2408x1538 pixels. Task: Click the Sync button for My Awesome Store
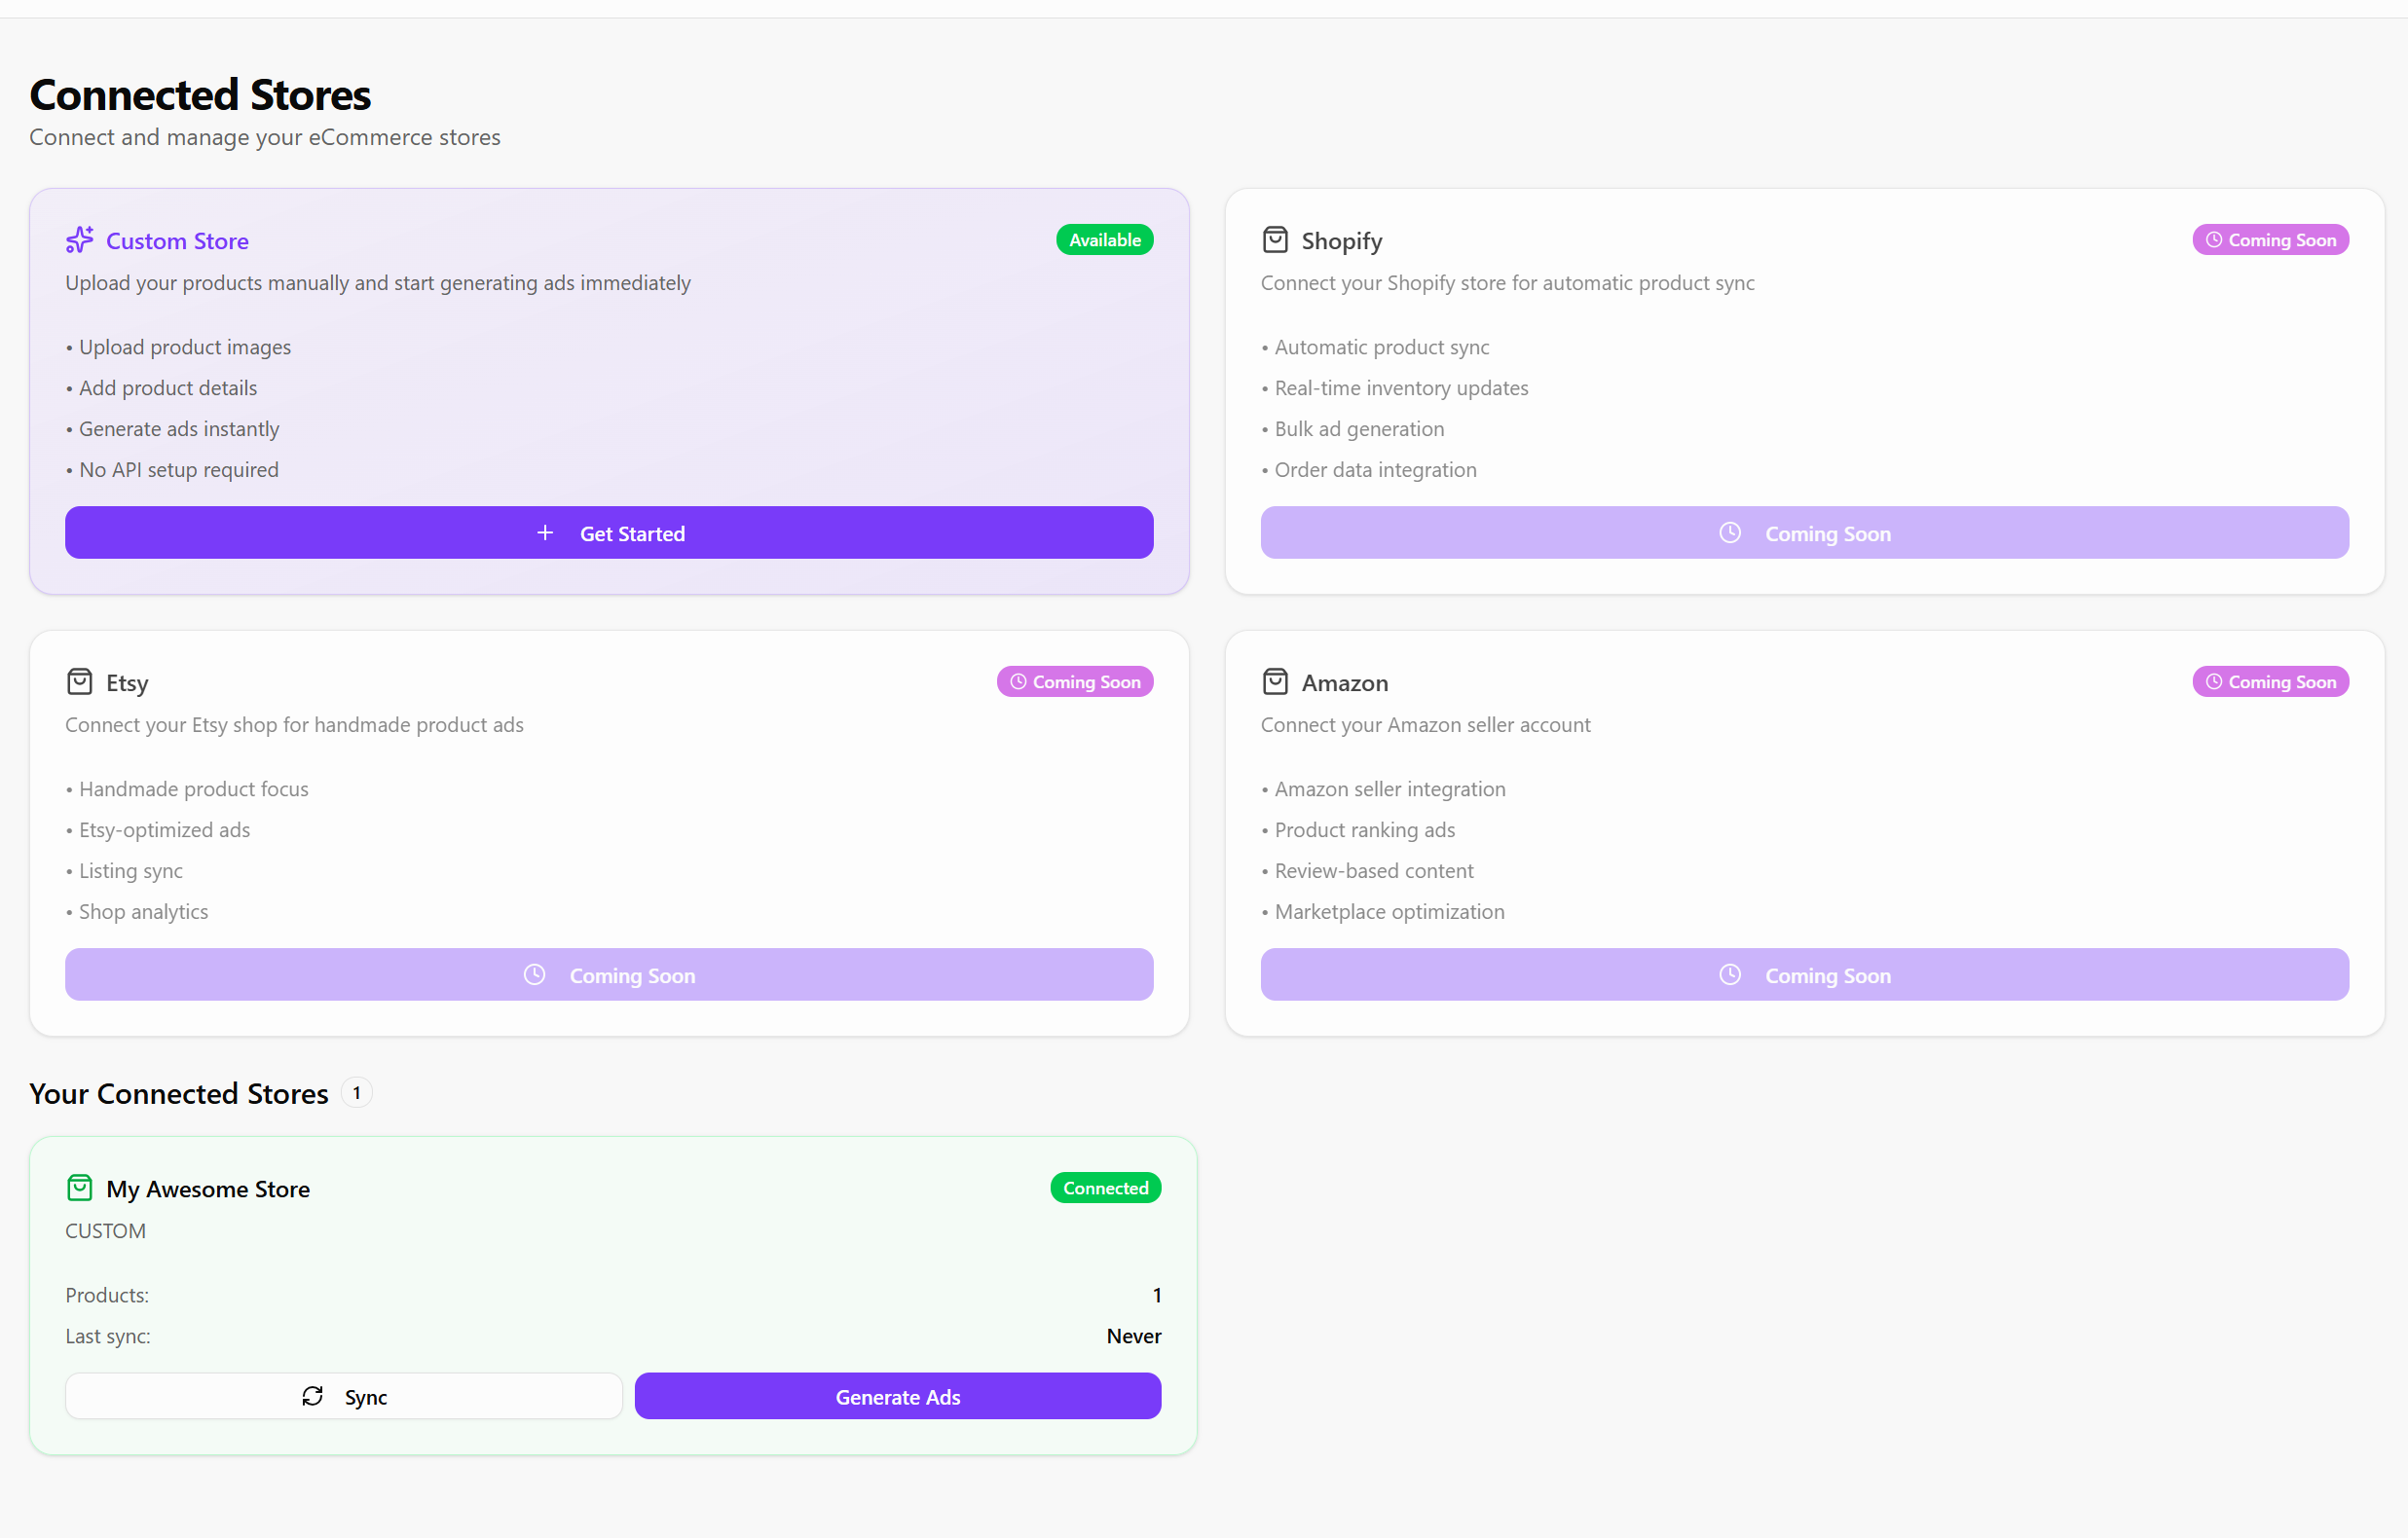343,1396
